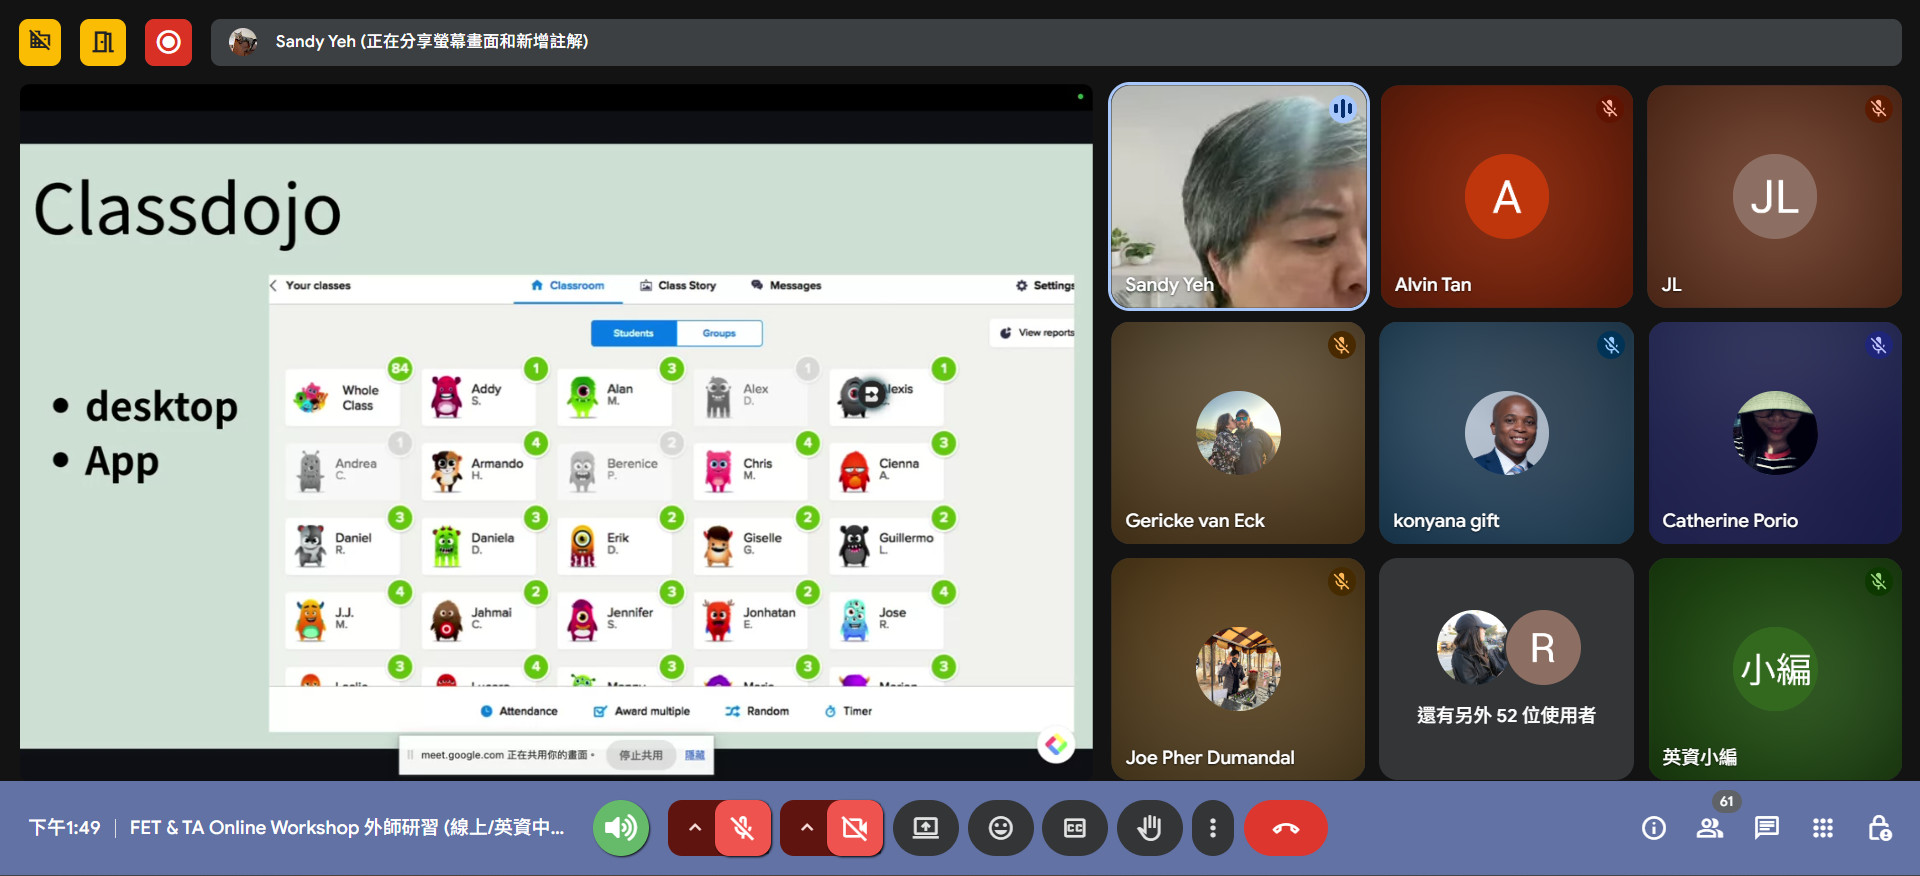Show the participants list icon
Viewport: 1920px width, 876px height.
[x=1710, y=828]
